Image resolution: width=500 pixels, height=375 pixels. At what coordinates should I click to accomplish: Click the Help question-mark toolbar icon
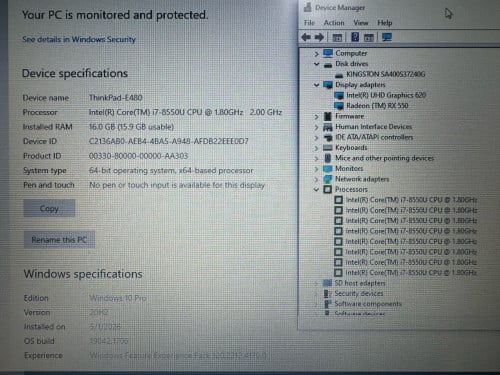pyautogui.click(x=355, y=37)
